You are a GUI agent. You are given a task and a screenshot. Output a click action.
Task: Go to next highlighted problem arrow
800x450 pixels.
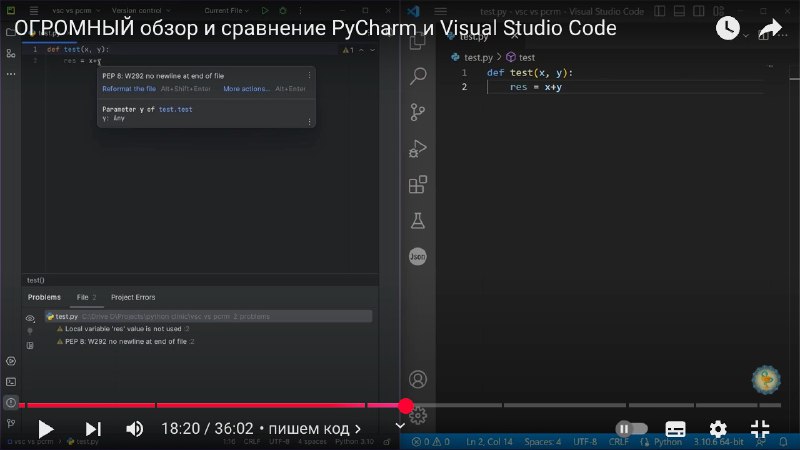pyautogui.click(x=372, y=50)
